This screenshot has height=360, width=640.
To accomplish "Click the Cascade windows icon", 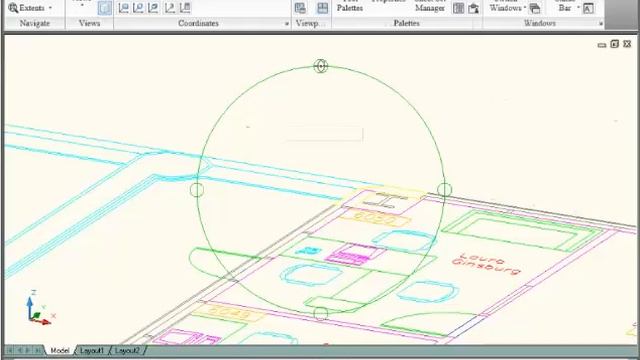I will coord(535,8).
